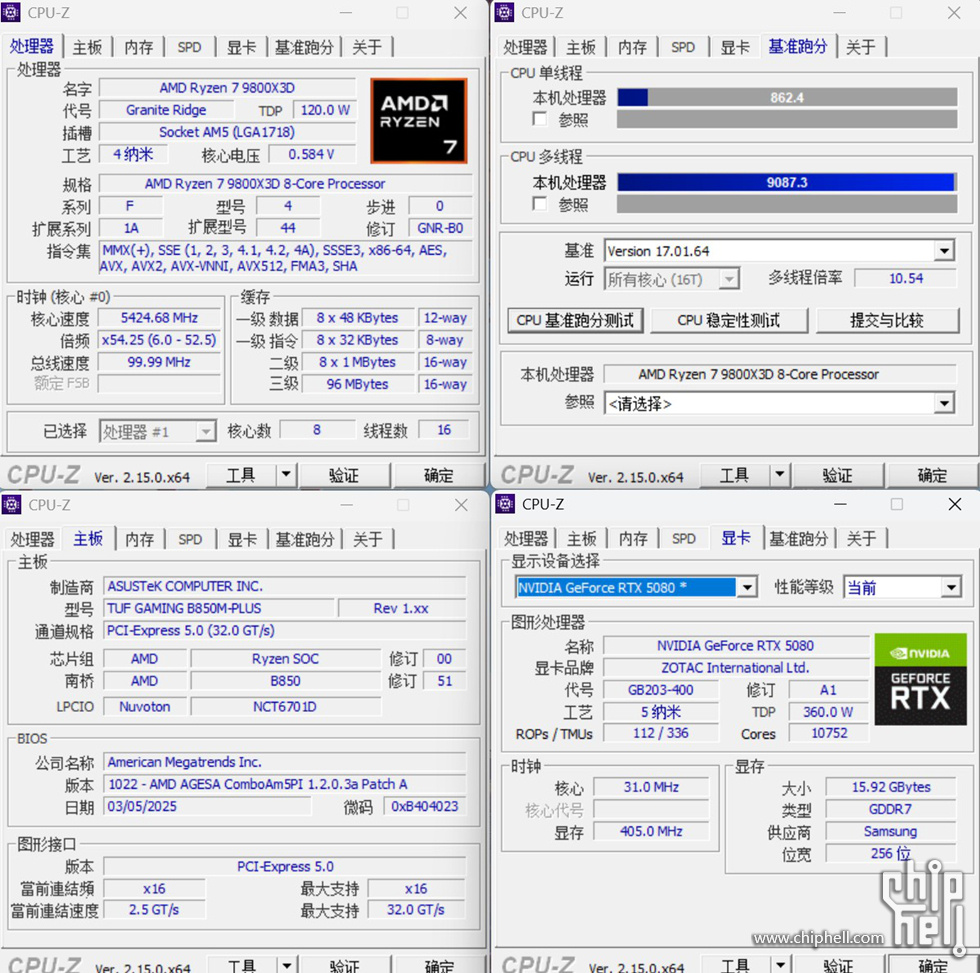Click the GPU 代号 value GB203-400

(x=661, y=690)
